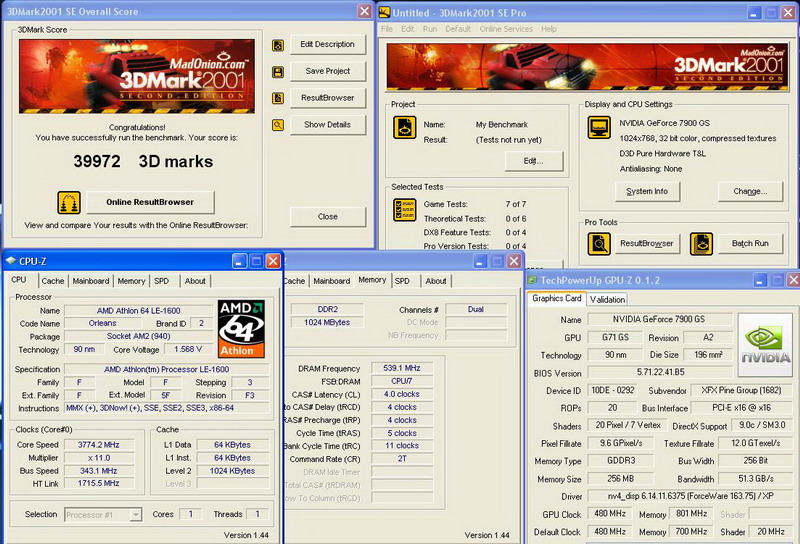The width and height of the screenshot is (800, 544).
Task: Click the CPU-Z title bar icon
Action: click(x=11, y=261)
